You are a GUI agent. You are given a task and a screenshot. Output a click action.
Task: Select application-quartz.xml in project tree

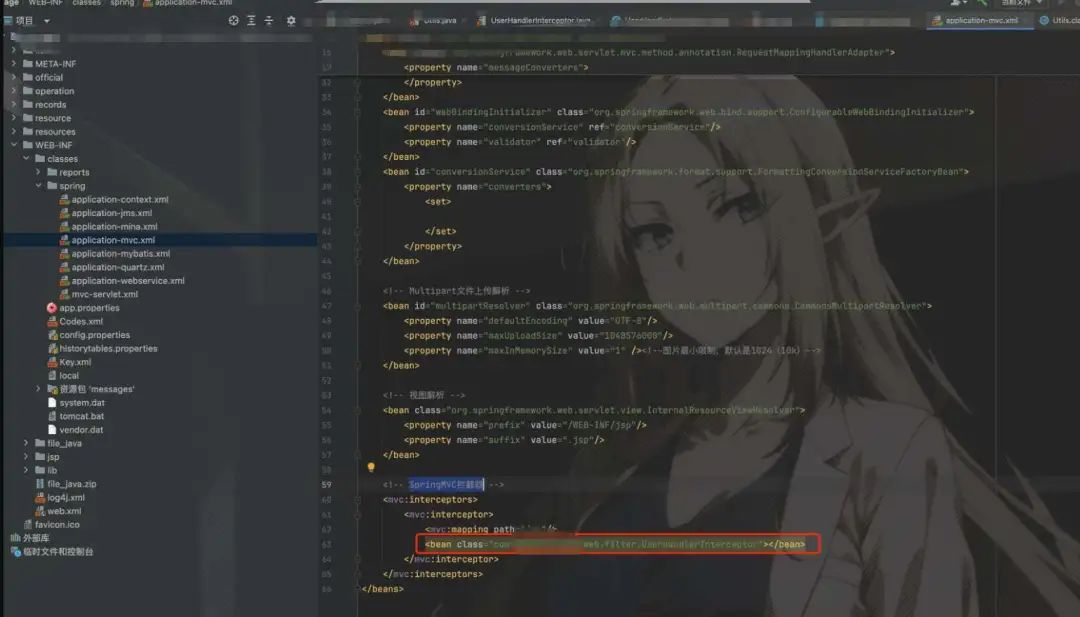[x=118, y=267]
